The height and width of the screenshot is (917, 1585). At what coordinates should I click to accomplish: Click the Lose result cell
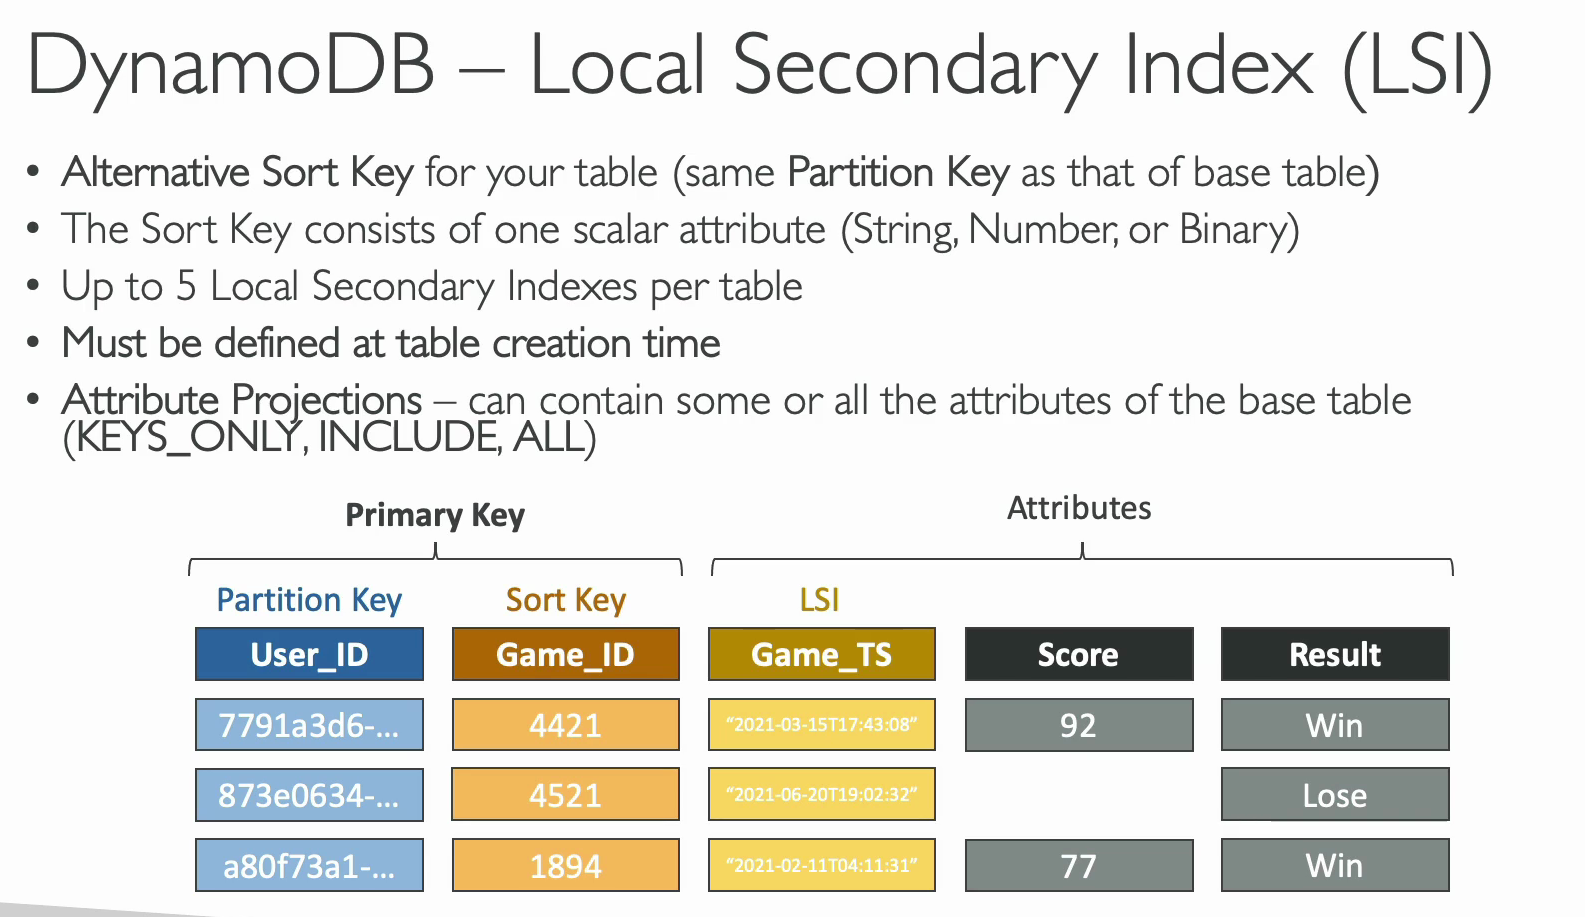click(x=1334, y=794)
